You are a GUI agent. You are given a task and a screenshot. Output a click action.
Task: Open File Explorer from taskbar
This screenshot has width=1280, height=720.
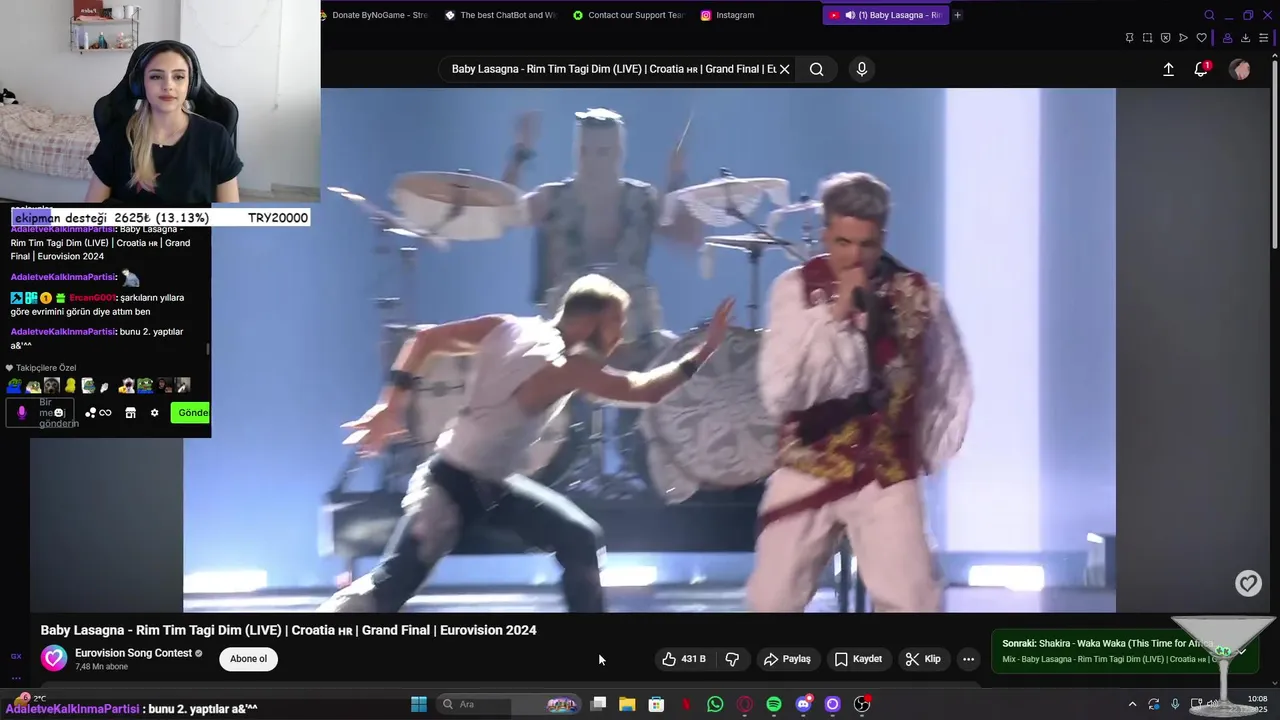click(627, 704)
